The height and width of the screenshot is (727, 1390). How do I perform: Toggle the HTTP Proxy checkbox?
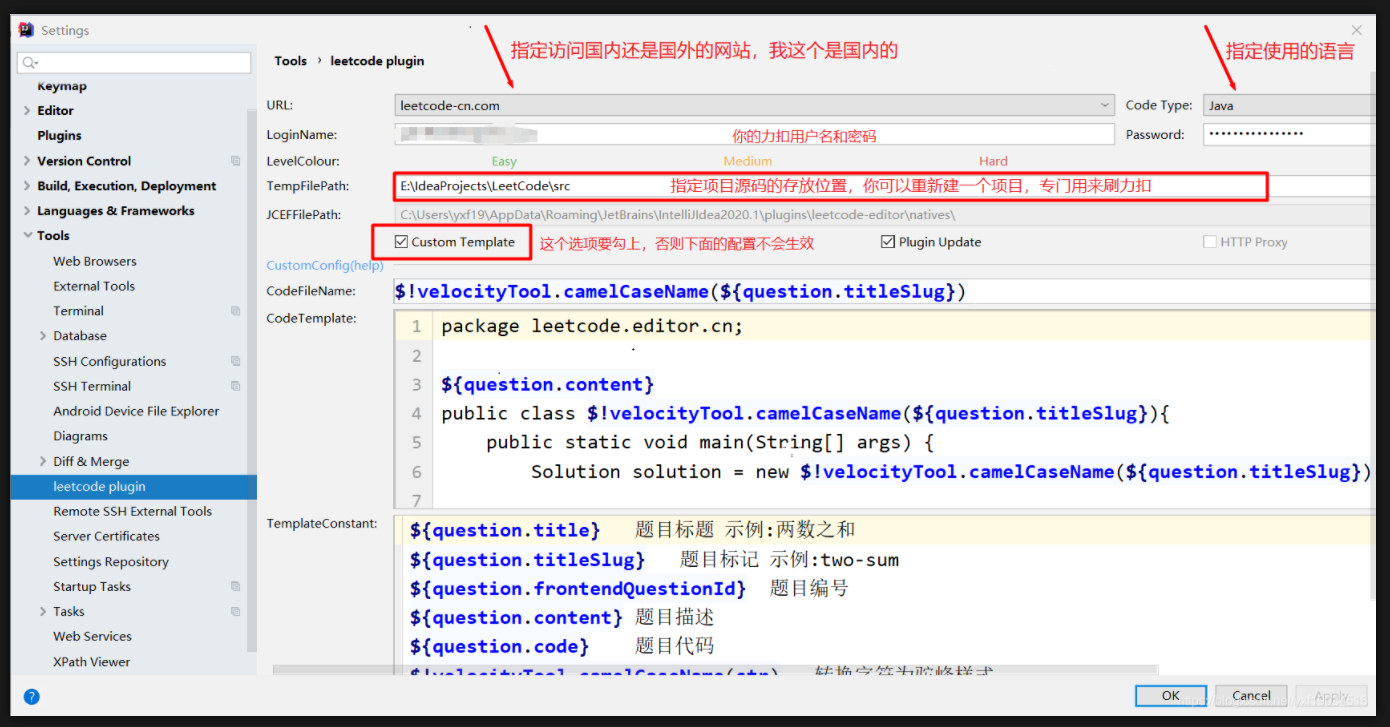pyautogui.click(x=1210, y=242)
